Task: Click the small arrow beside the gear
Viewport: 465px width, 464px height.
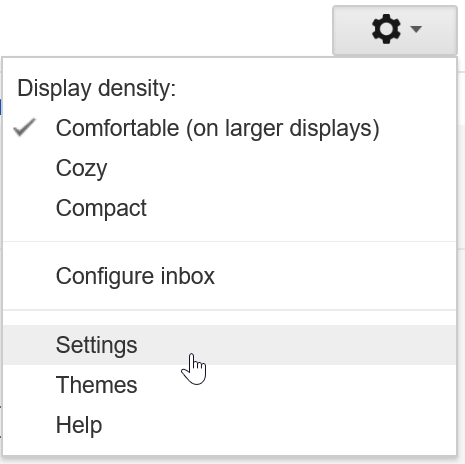Action: pyautogui.click(x=416, y=29)
